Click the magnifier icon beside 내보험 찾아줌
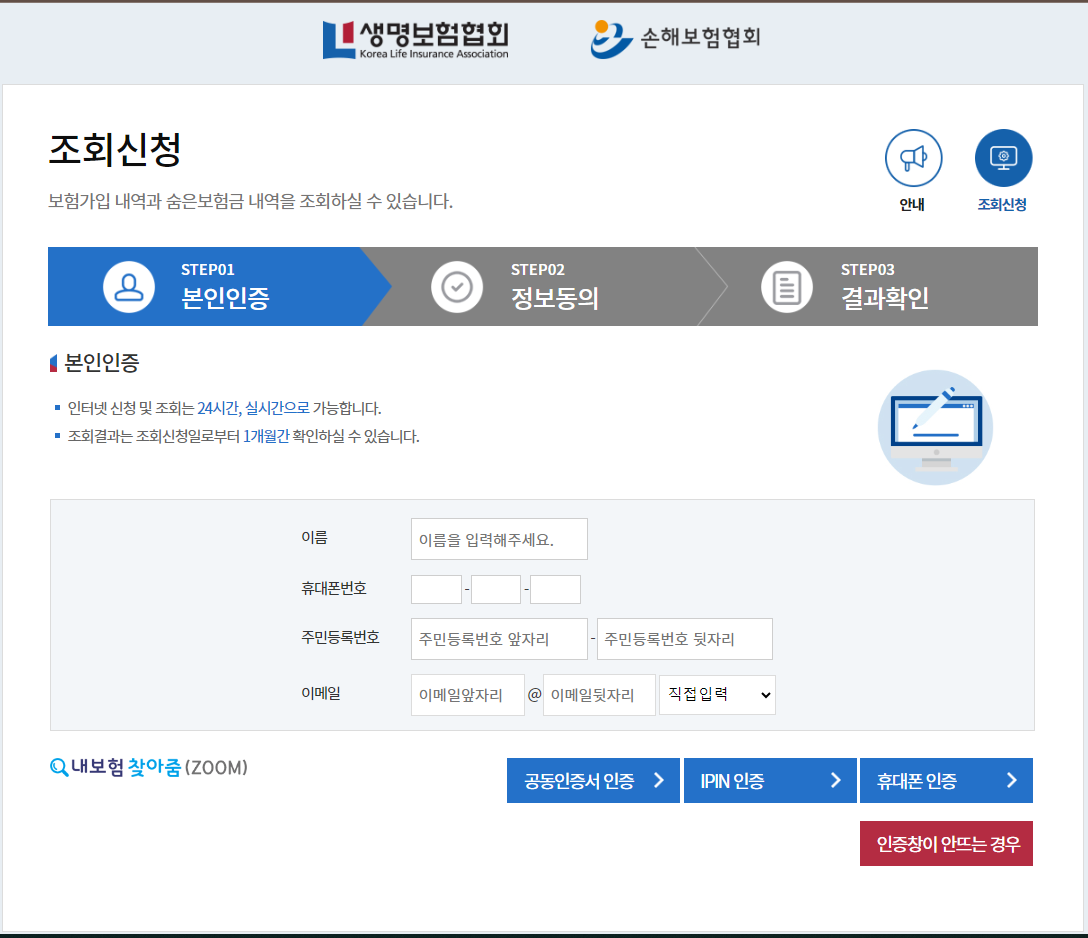The width and height of the screenshot is (1088, 938). point(57,765)
